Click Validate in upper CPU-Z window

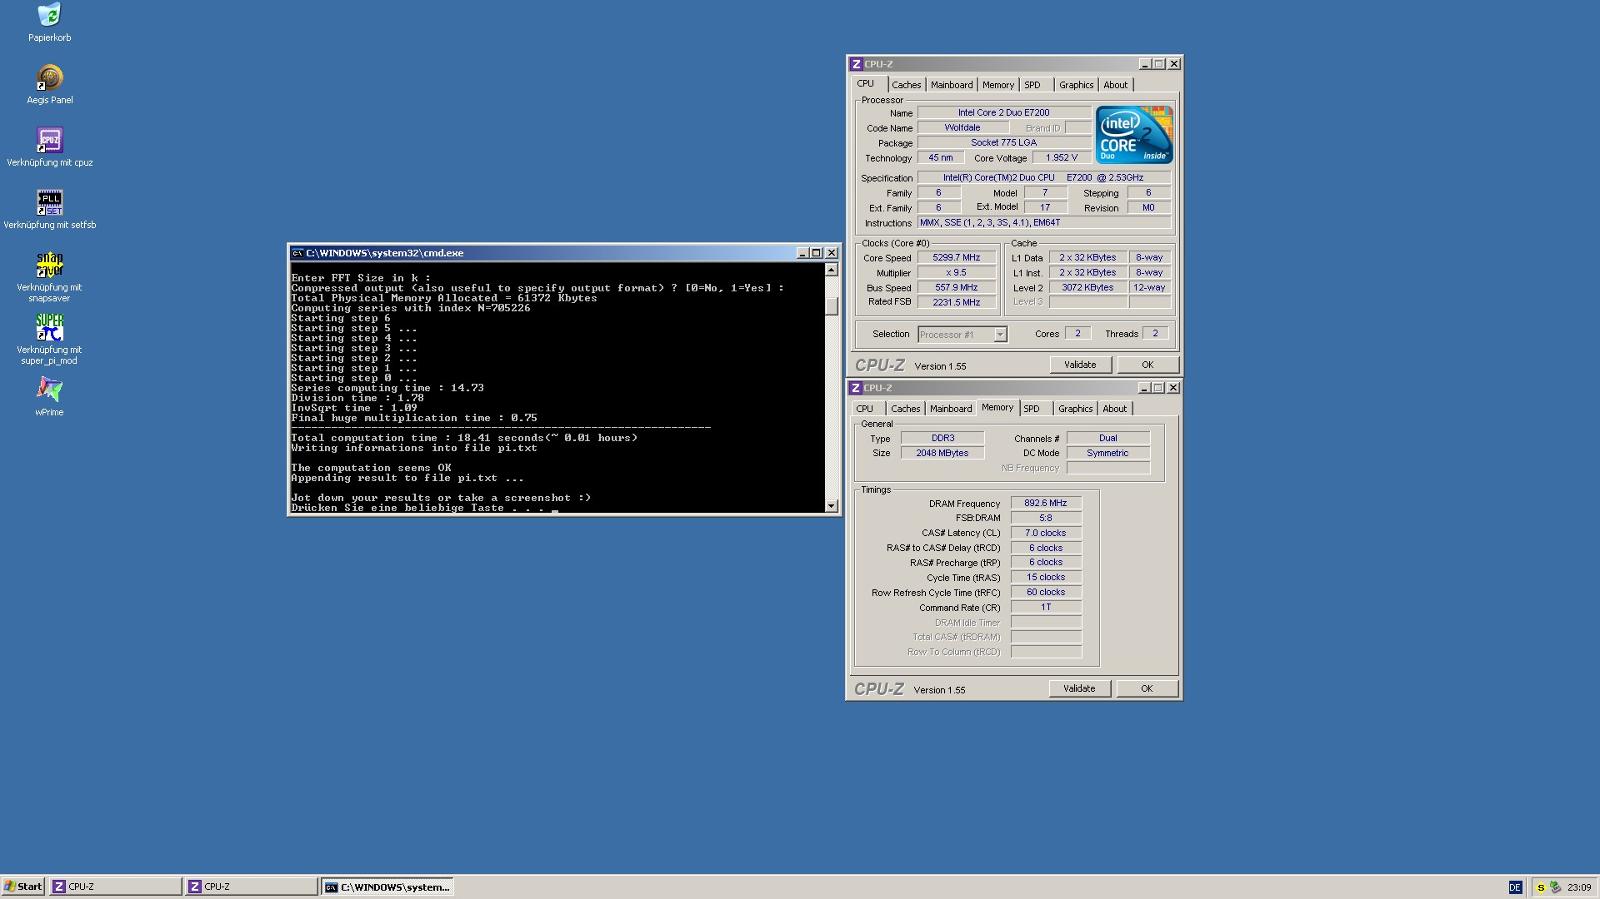1080,365
